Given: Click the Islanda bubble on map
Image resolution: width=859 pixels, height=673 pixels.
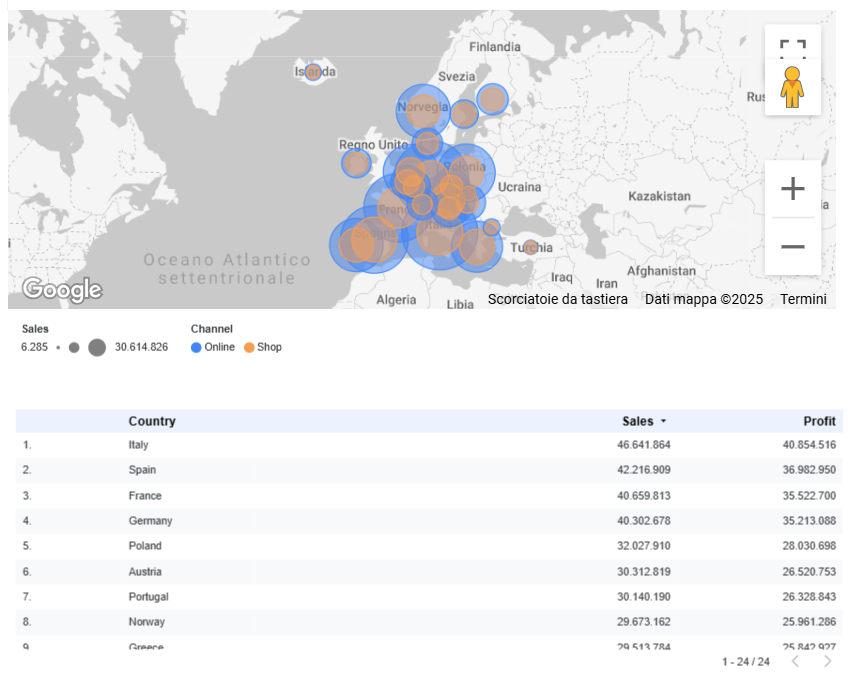Looking at the screenshot, I should click(x=313, y=72).
